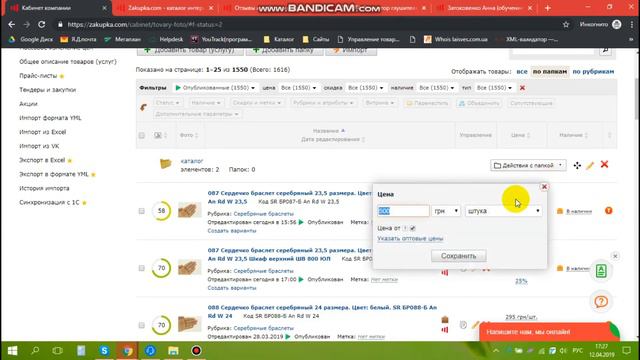Viewport: 640px width, 360px height.
Task: Switch display to по папкам
Action: (550, 71)
